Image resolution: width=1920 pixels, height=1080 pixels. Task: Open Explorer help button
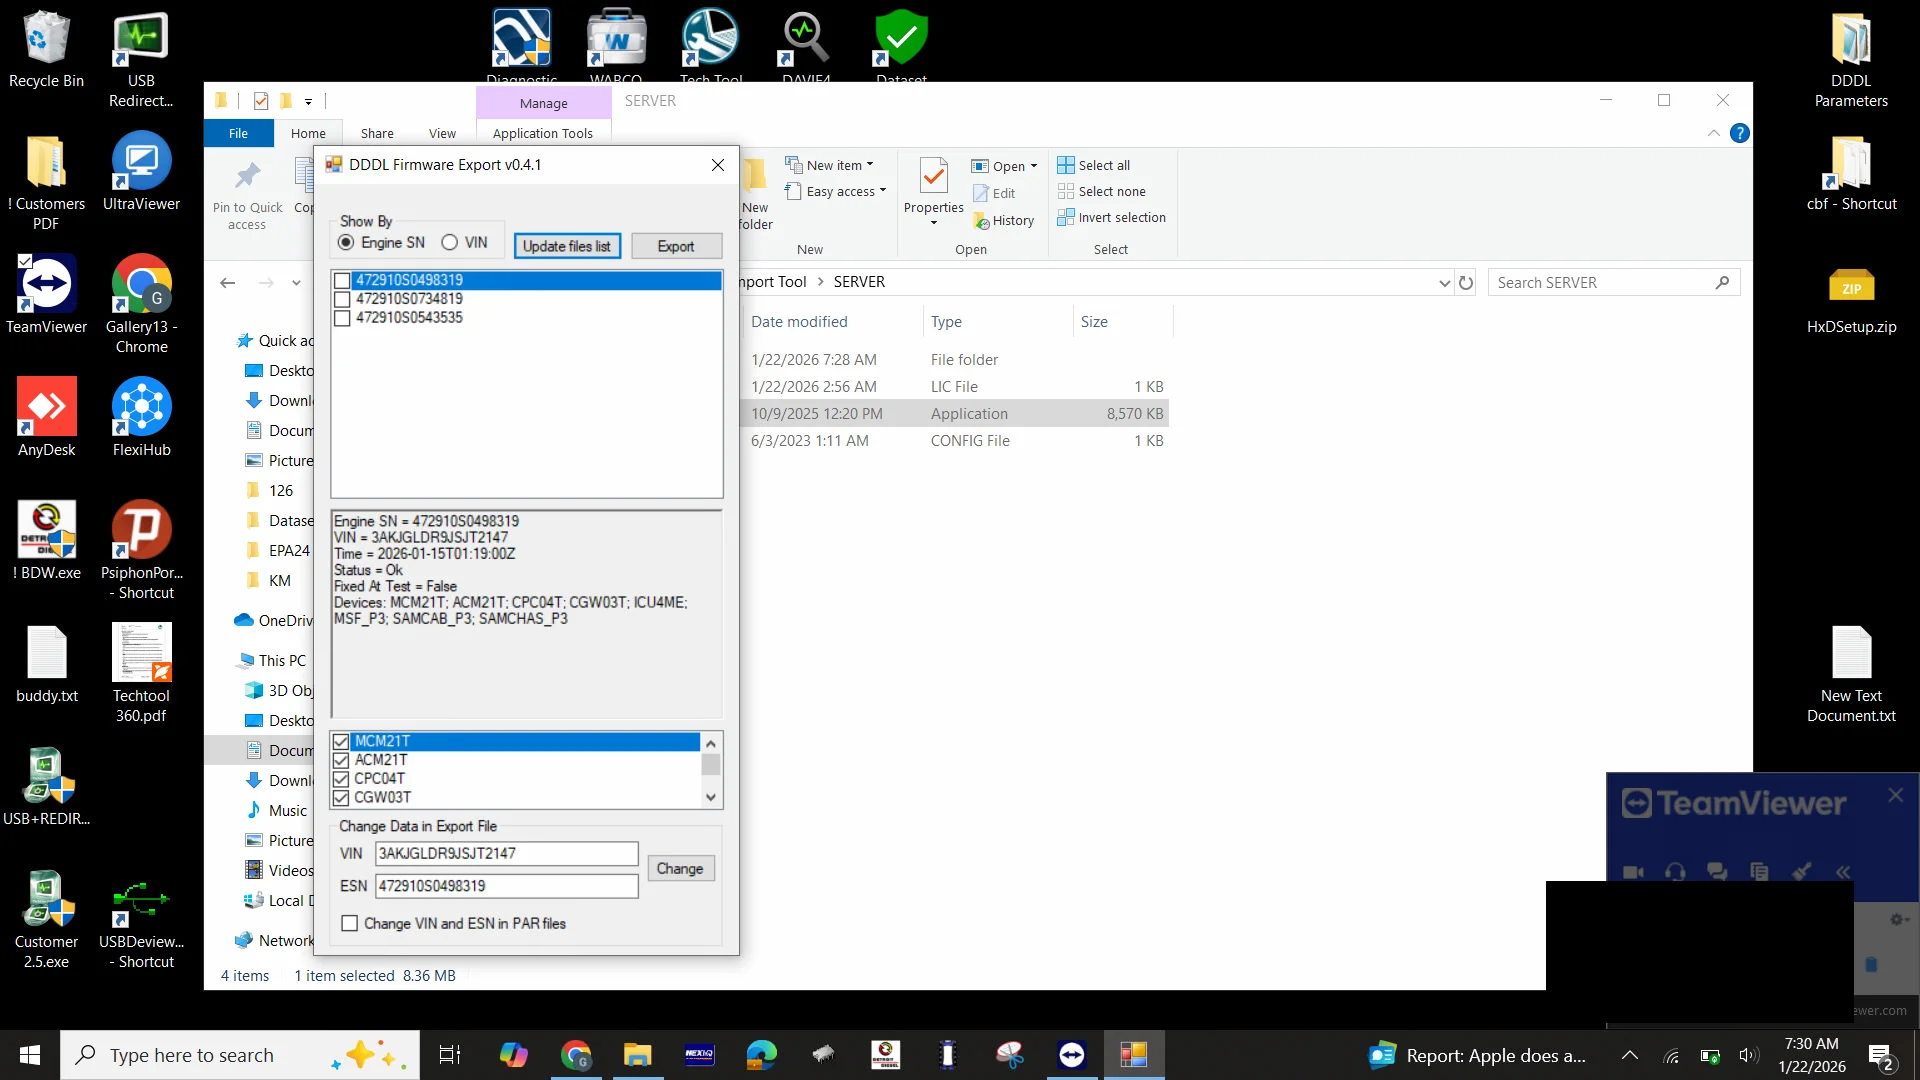(1740, 133)
